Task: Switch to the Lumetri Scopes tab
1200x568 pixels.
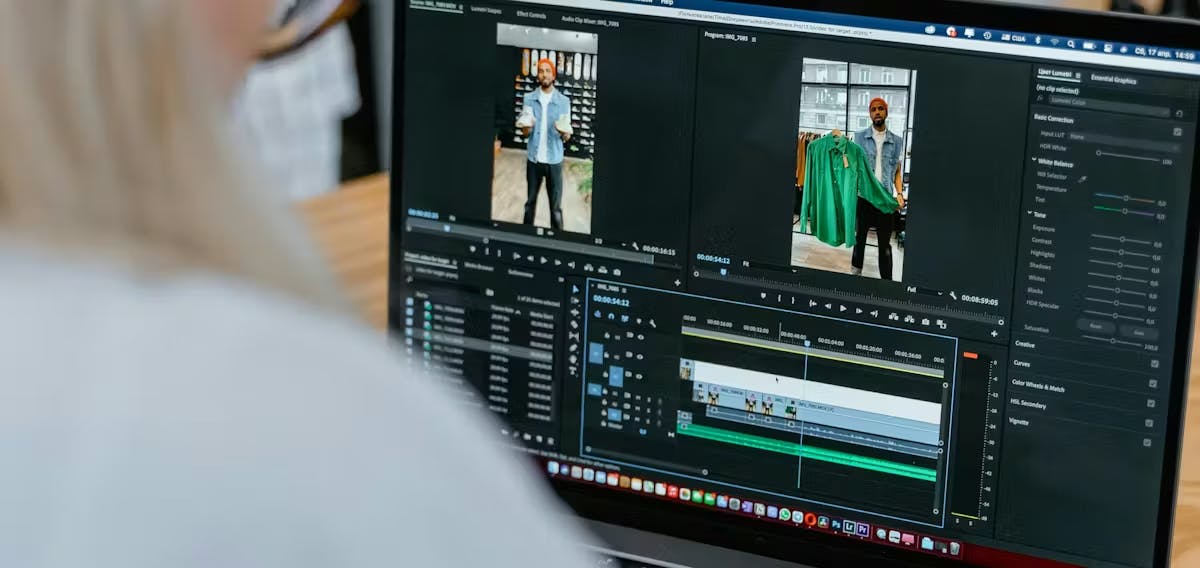Action: (x=486, y=10)
